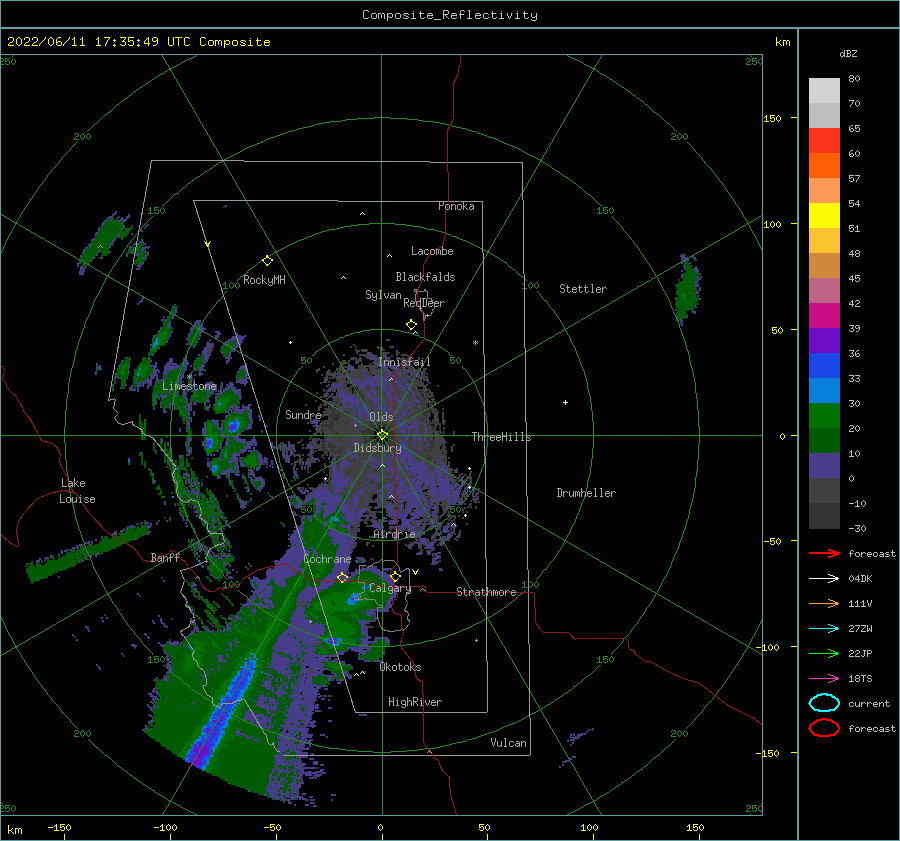This screenshot has width=900, height=841.
Task: Click the yellow diamond marker near Cochrane
Action: pos(342,577)
